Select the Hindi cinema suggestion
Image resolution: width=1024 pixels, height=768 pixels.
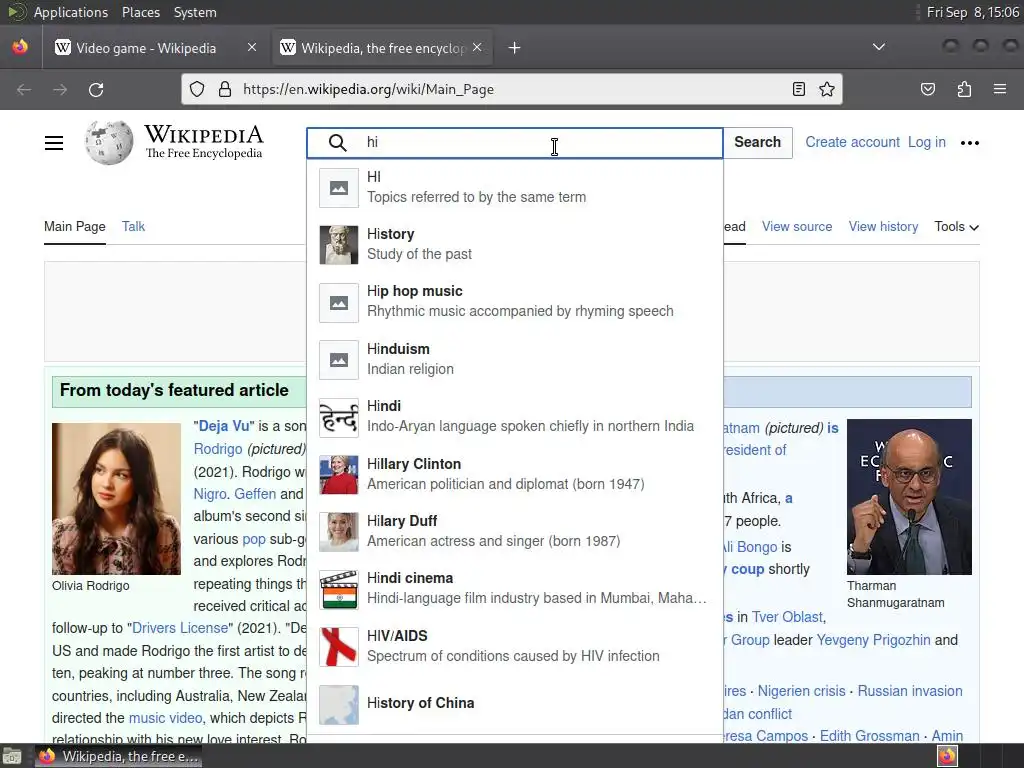515,589
